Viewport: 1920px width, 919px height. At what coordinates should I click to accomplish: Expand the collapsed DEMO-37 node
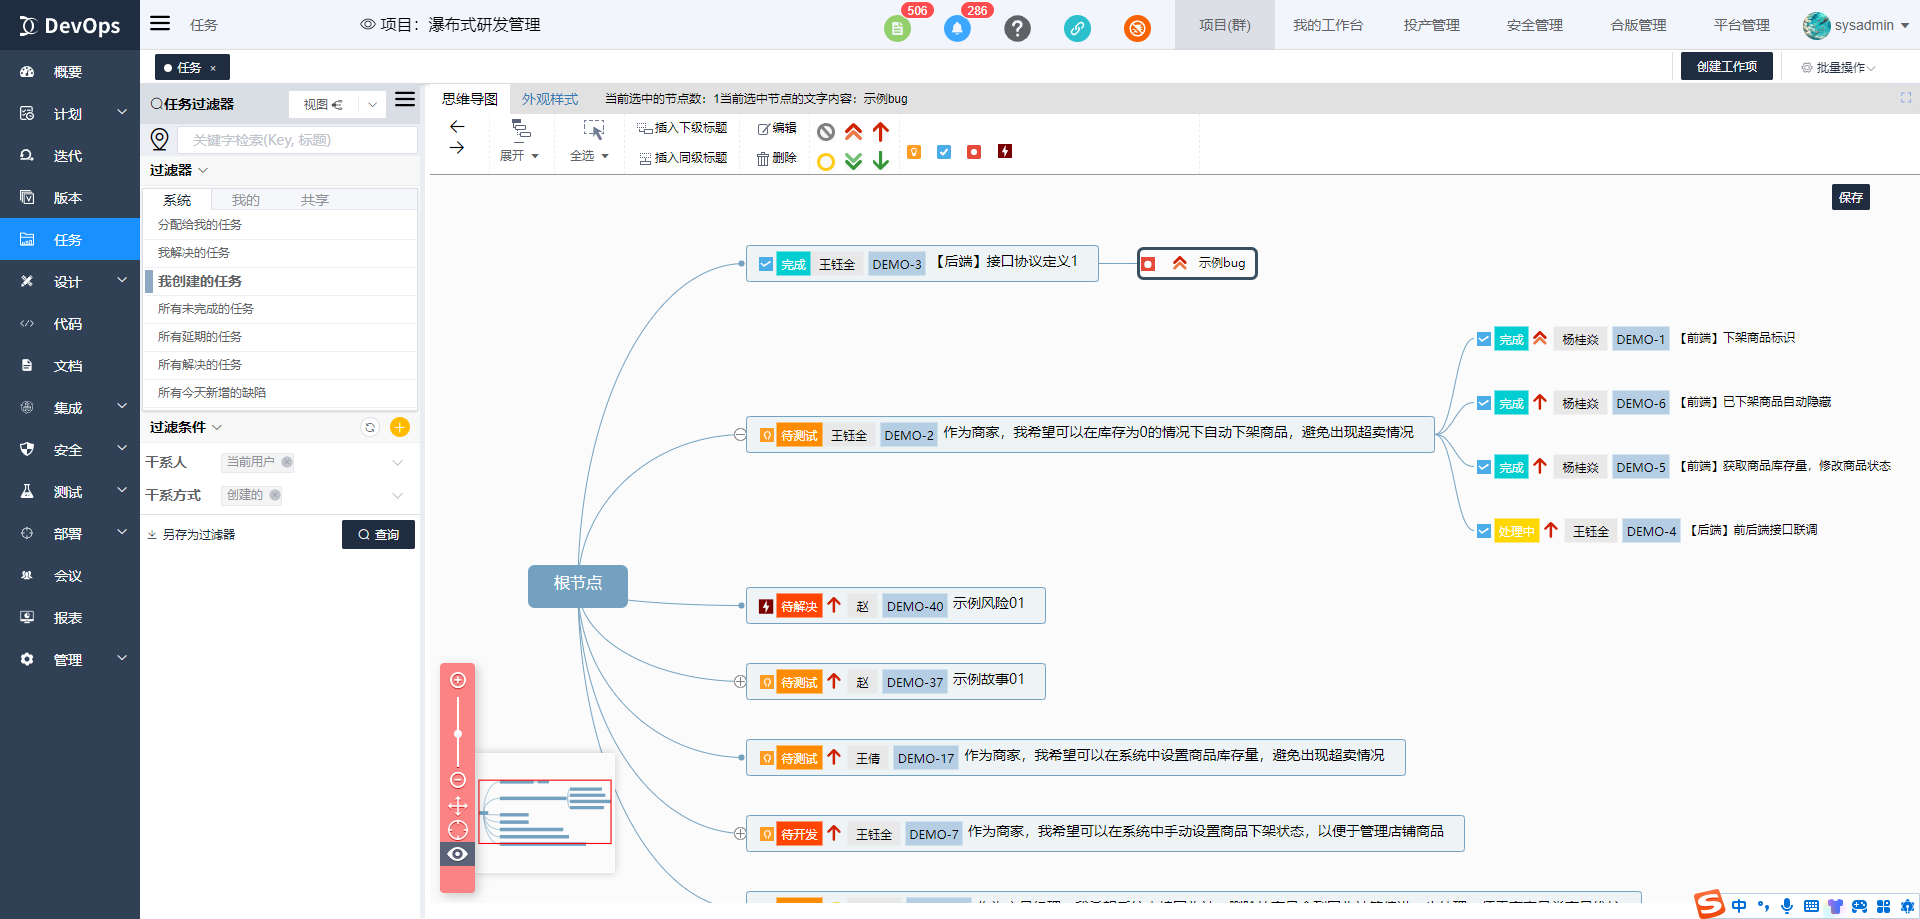(x=740, y=682)
